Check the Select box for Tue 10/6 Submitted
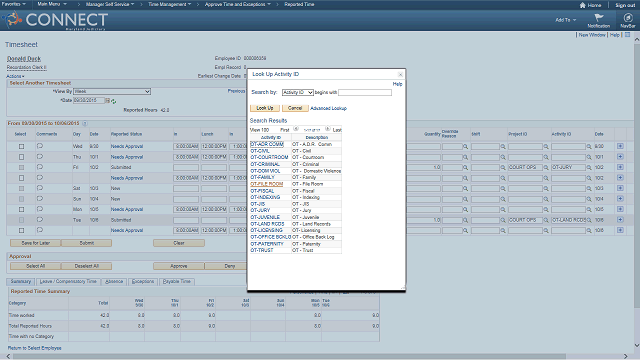The image size is (640, 360). coord(21,220)
